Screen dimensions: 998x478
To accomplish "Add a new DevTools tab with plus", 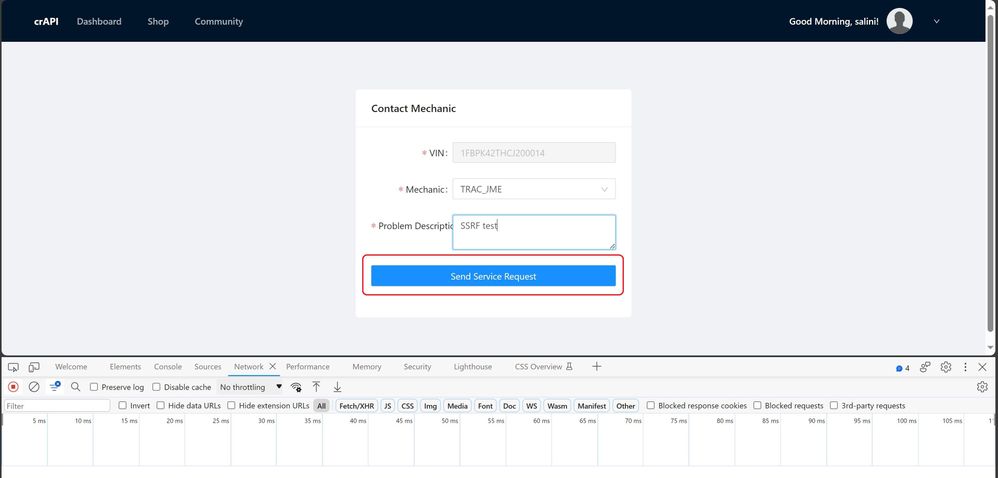I will [x=596, y=367].
